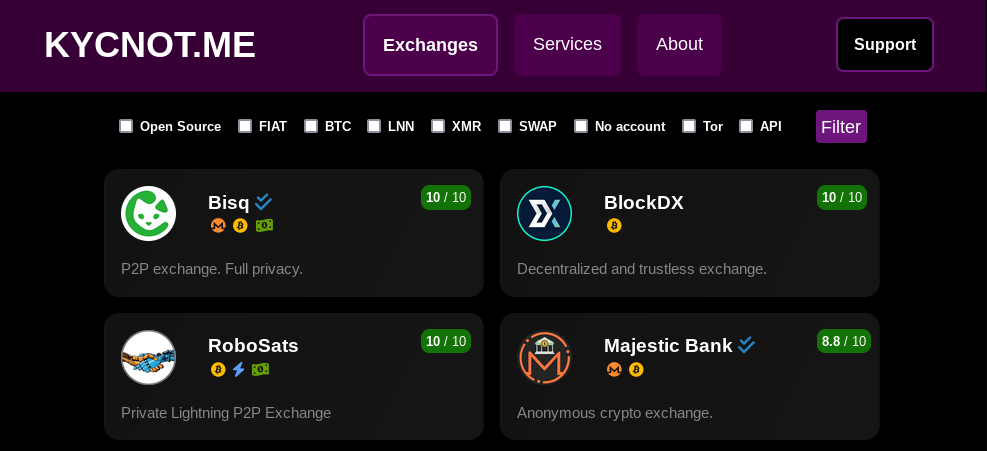Go to the About page
Viewport: 987px width, 451px height.
(x=679, y=45)
